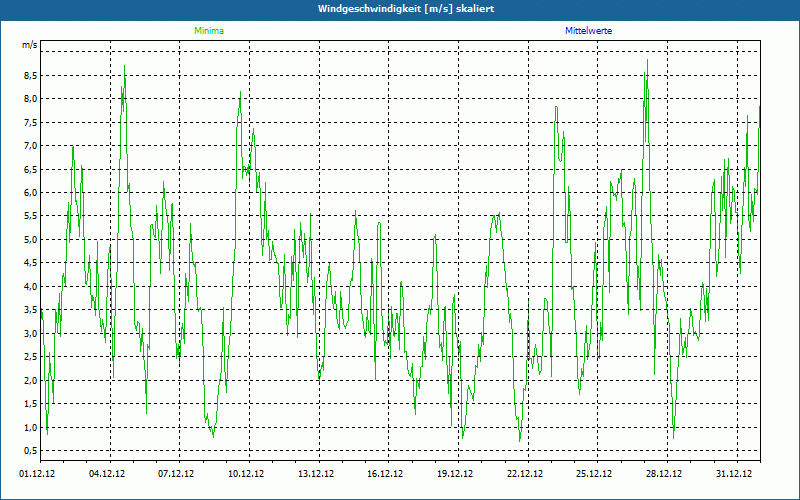Click the green Minima legend label

(209, 31)
